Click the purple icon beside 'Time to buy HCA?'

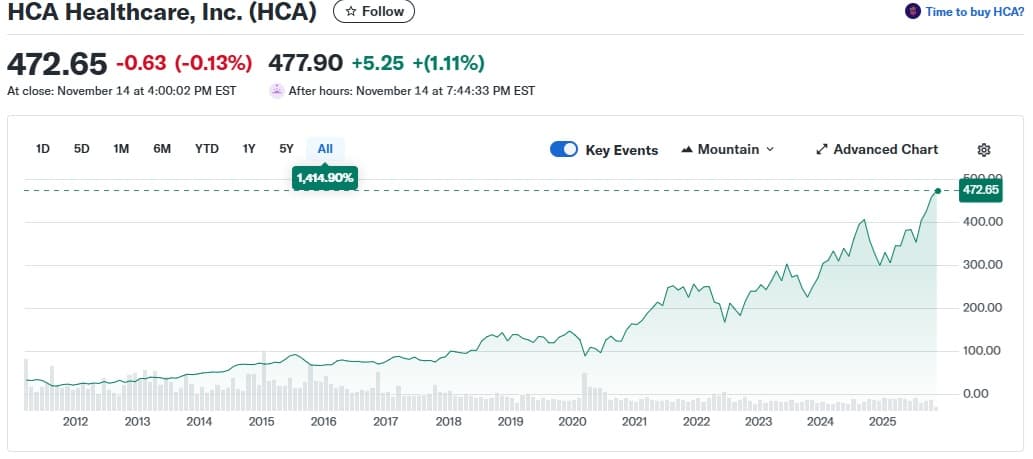pos(912,11)
